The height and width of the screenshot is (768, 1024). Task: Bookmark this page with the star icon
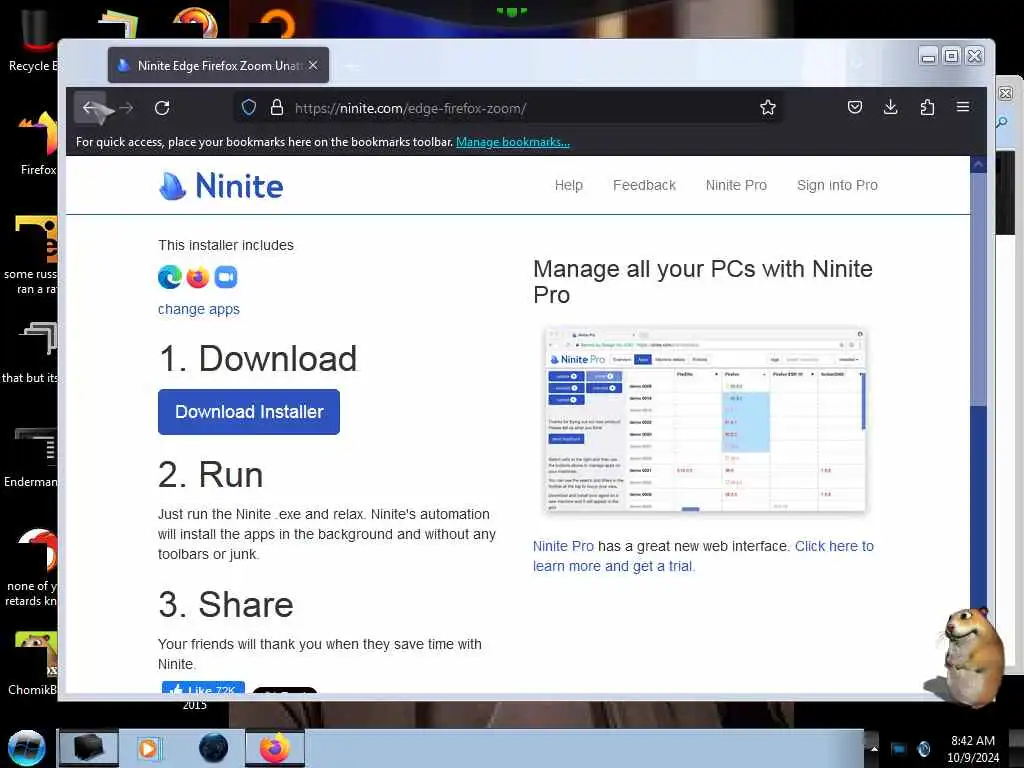coord(767,107)
